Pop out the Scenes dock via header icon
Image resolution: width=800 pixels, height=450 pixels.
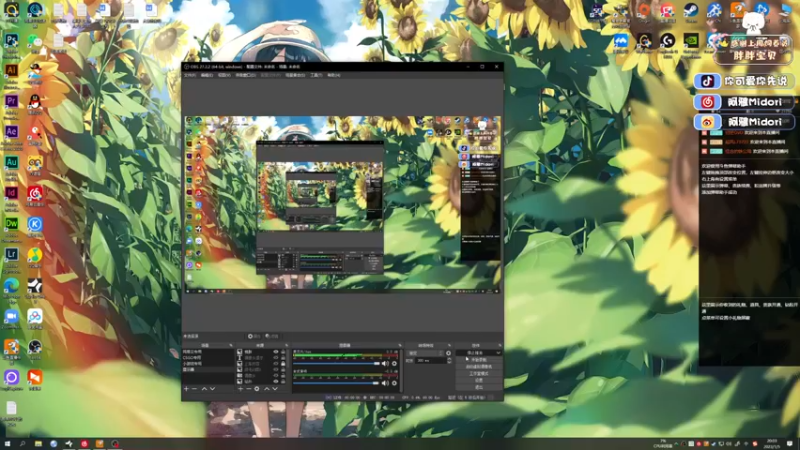[231, 345]
